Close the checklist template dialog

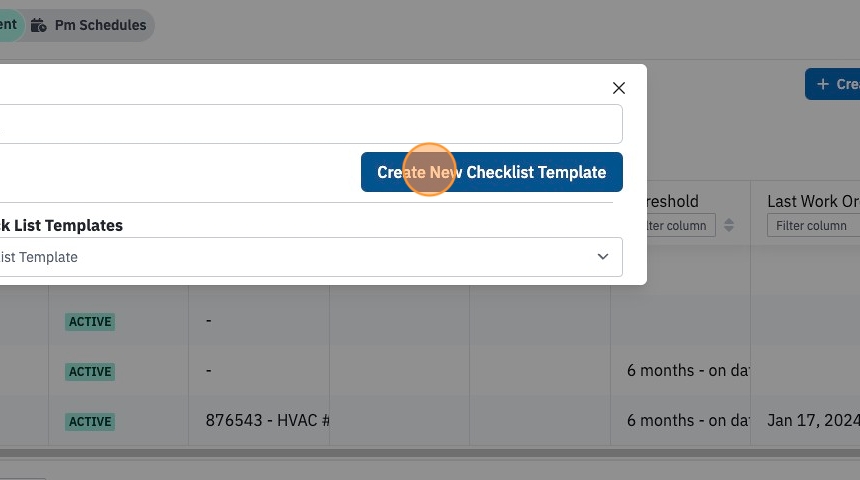coord(619,88)
